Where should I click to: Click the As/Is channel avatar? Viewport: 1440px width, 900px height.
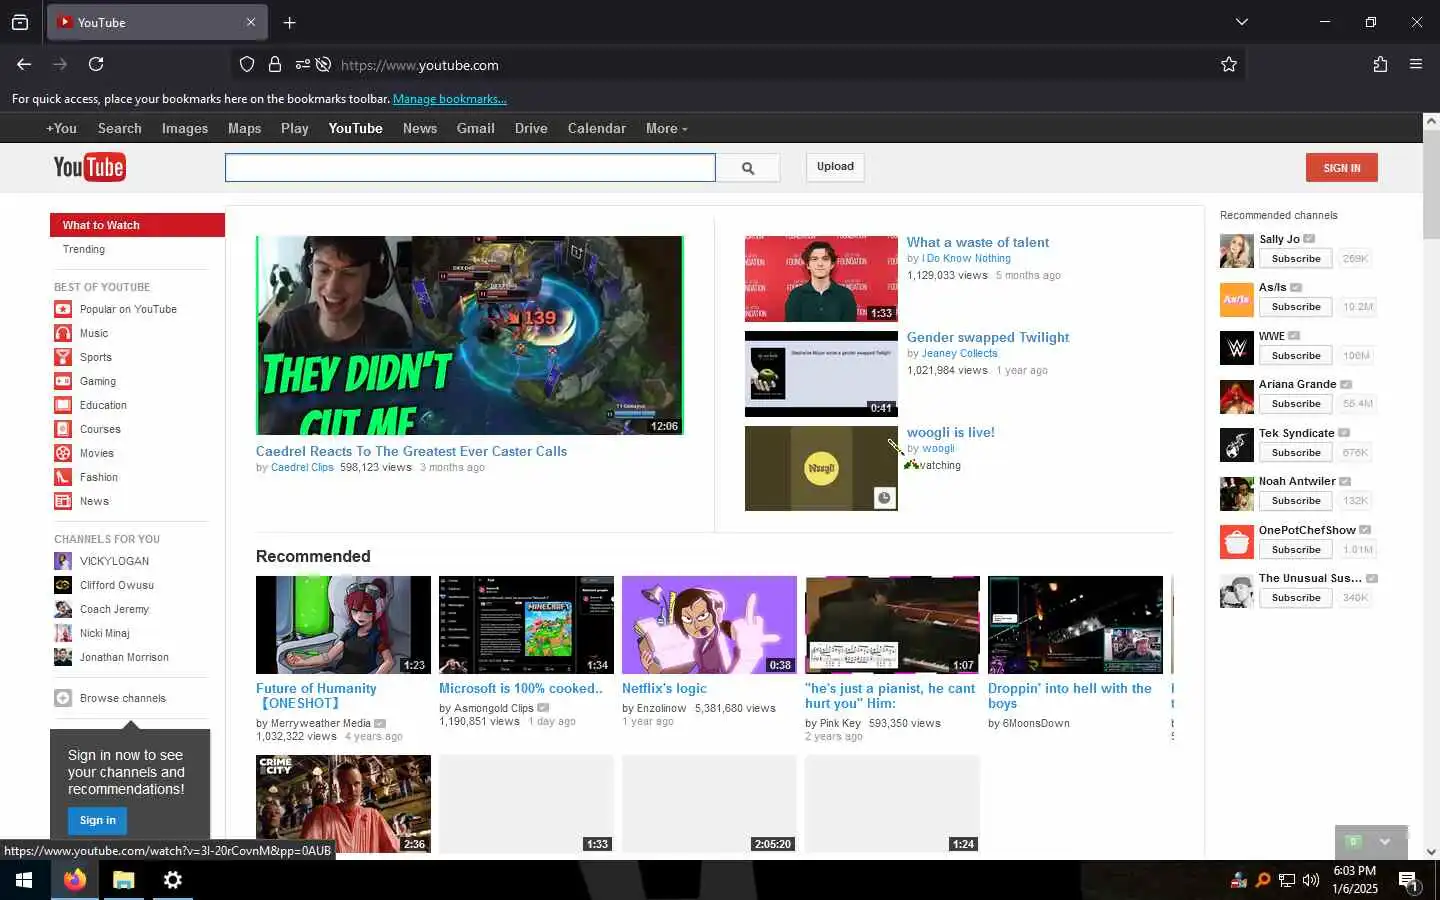1237,299
